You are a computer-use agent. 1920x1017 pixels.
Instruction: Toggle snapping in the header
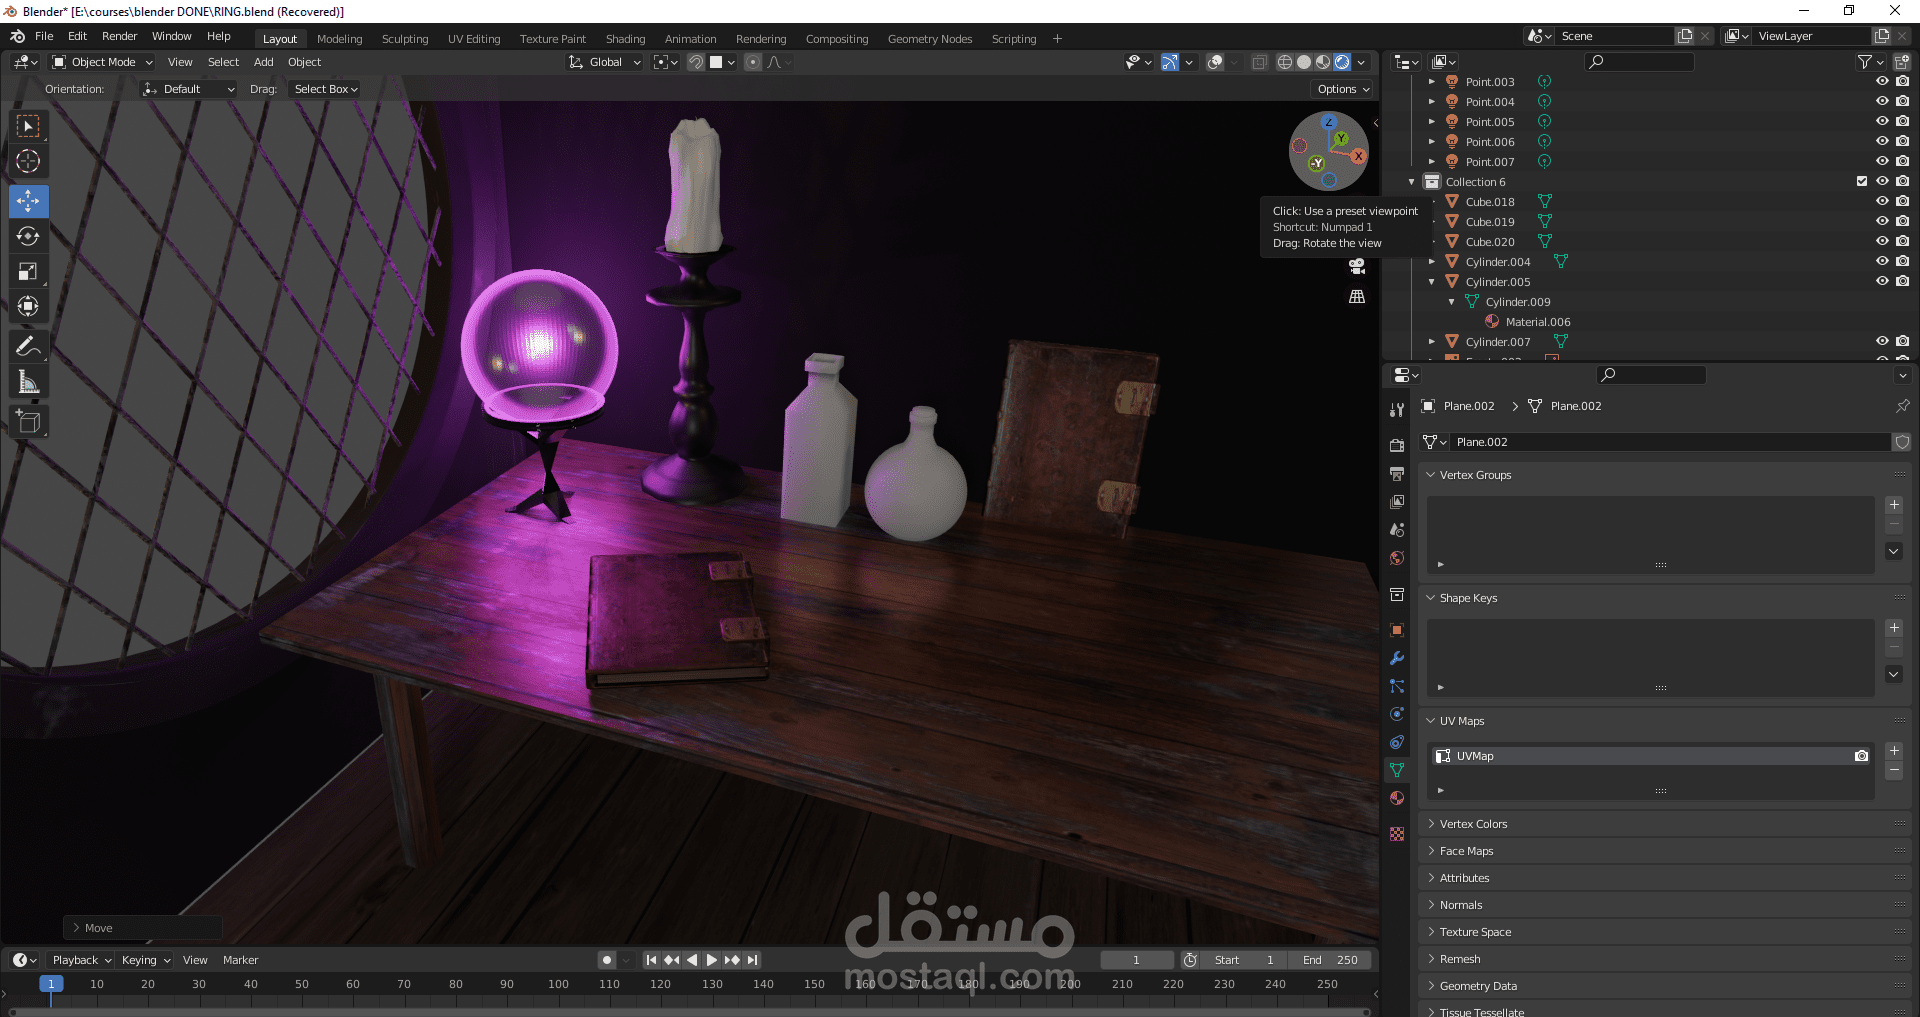[x=696, y=62]
